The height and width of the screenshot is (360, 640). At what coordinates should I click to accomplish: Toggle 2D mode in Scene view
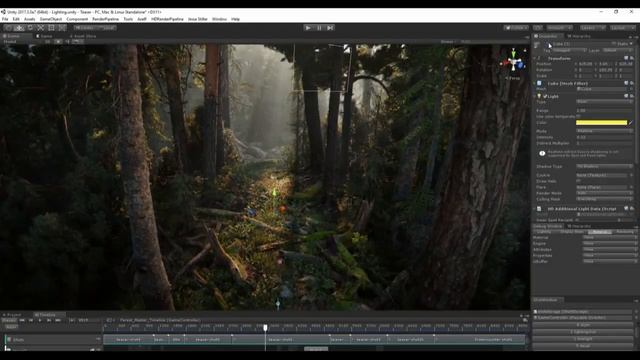[x=48, y=42]
